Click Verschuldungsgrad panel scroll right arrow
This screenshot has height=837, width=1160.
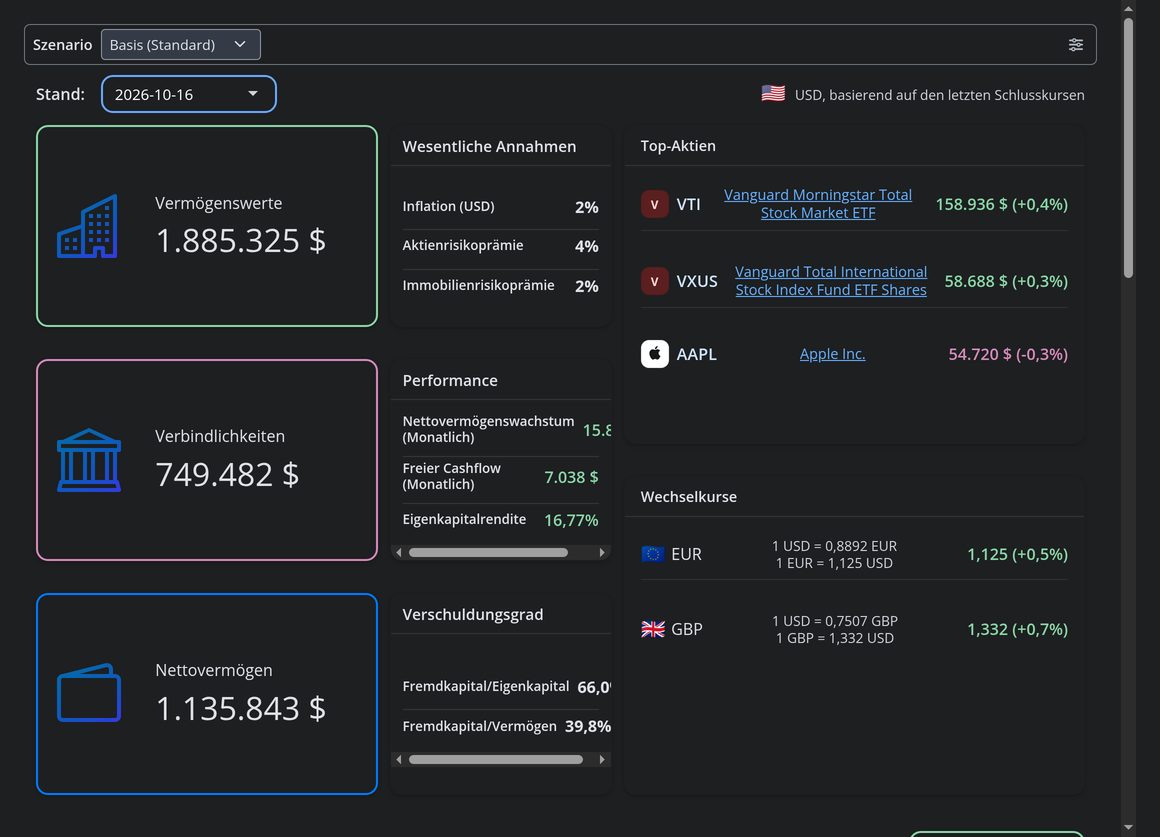click(x=602, y=759)
